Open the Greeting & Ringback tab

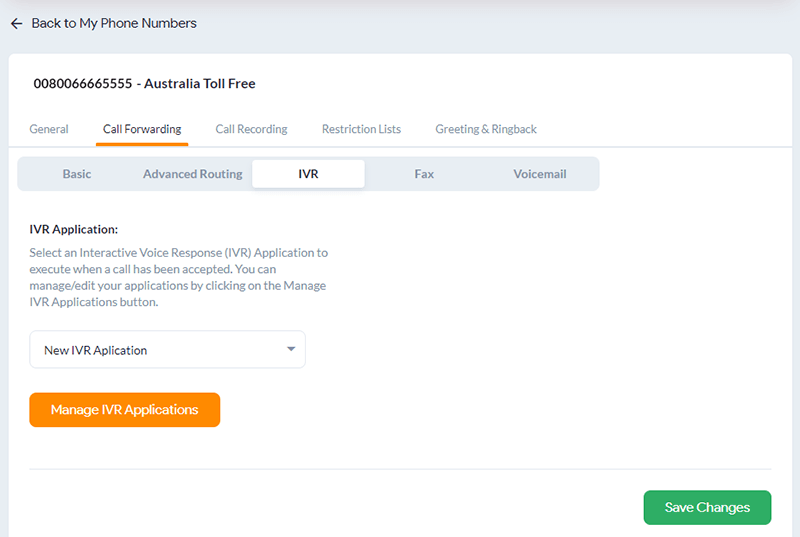(486, 129)
